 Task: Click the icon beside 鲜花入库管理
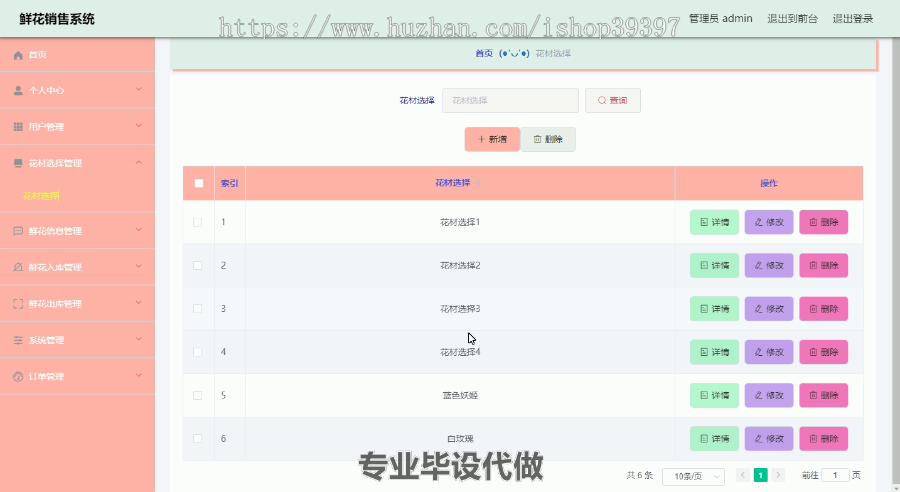coord(18,267)
